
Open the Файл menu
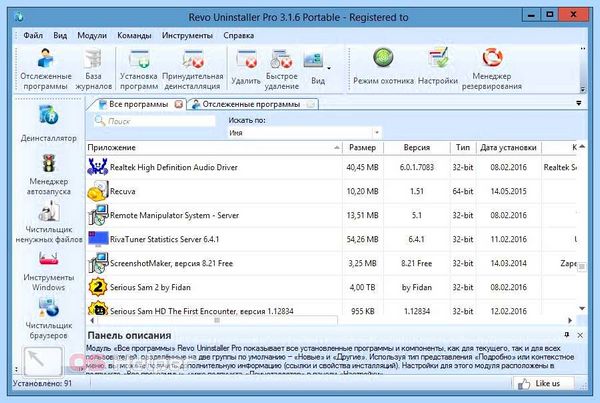(33, 36)
